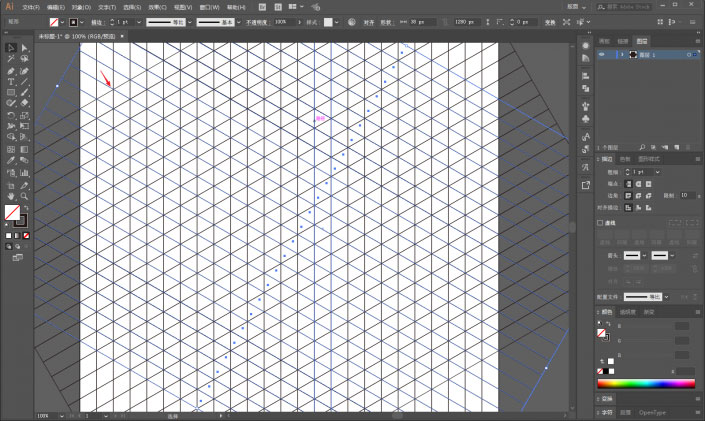The height and width of the screenshot is (421, 705).
Task: Open the workspace switcher dropdown
Action: coord(578,7)
